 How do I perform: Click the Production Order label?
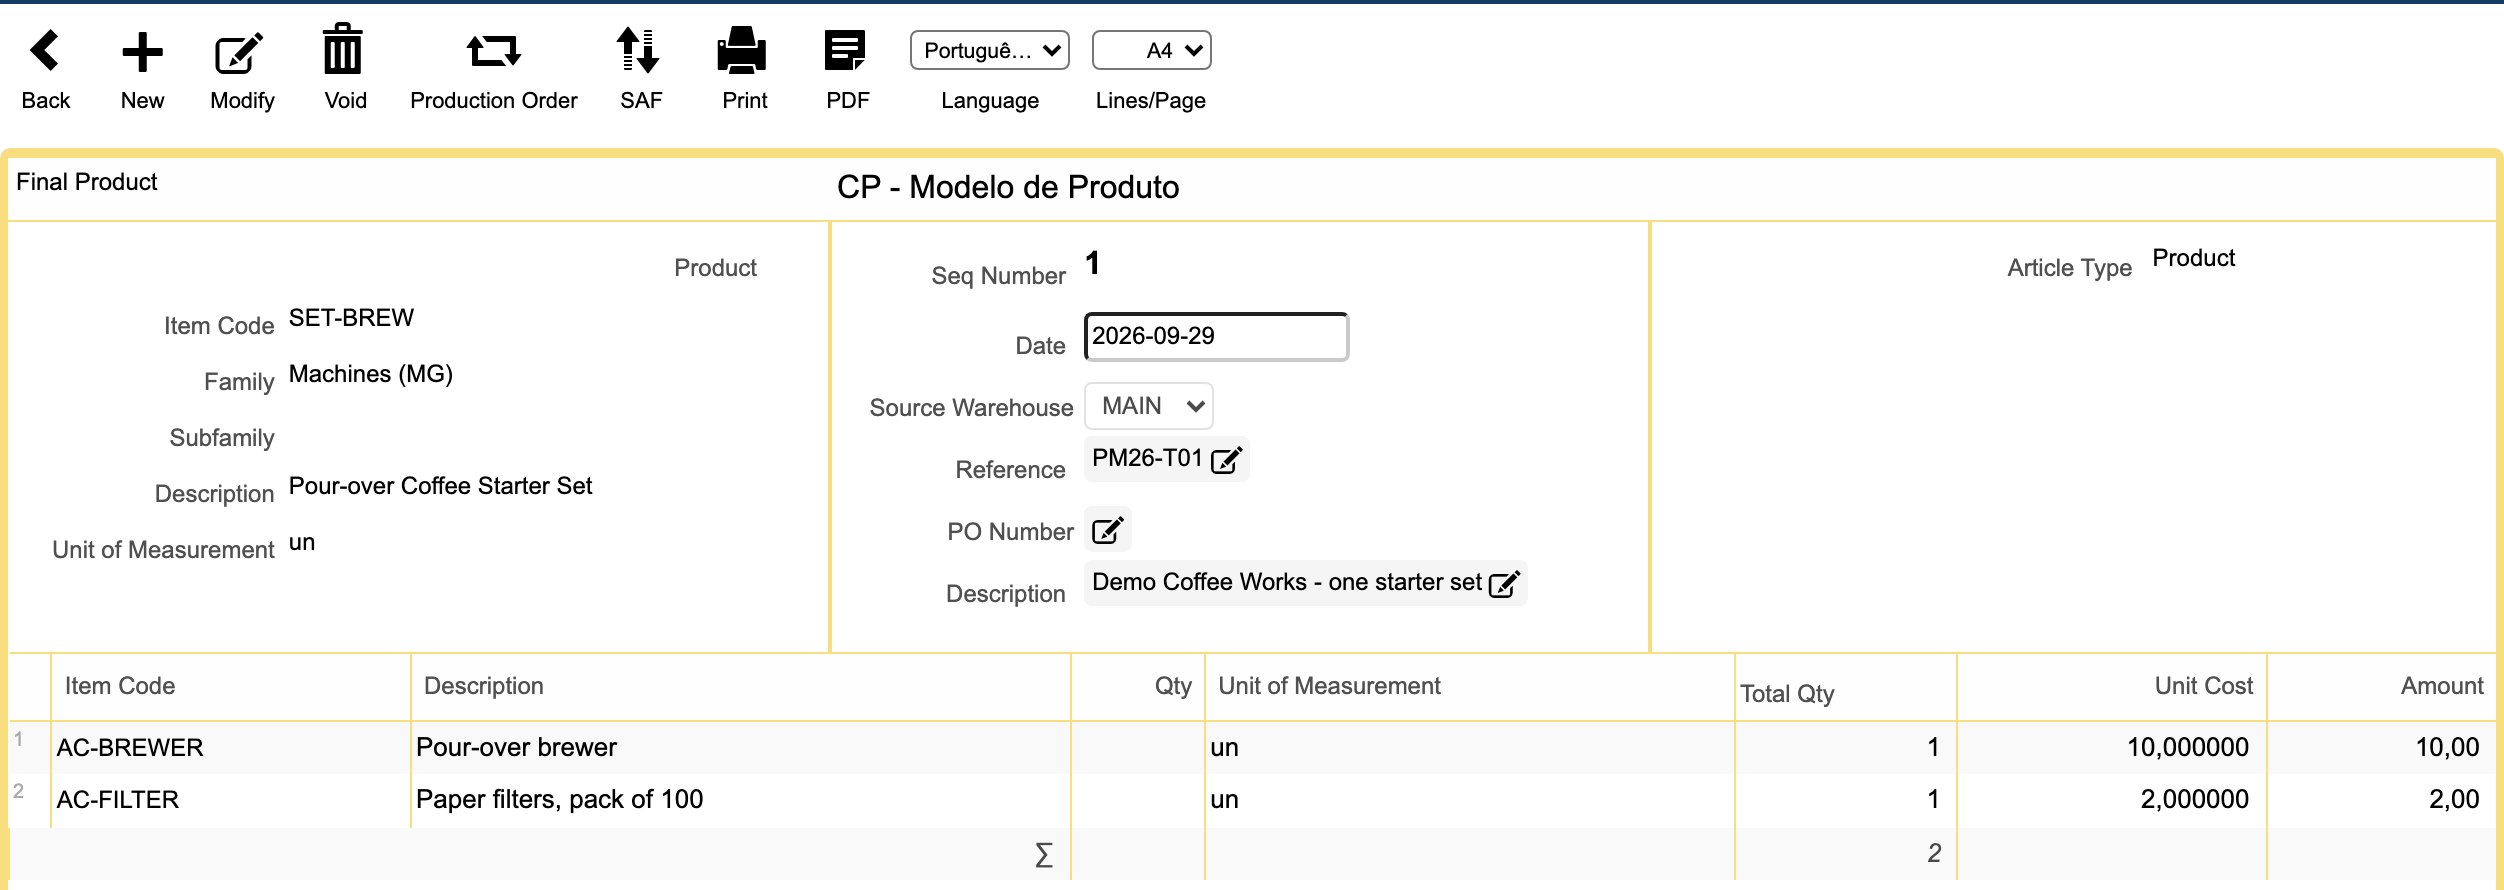[x=494, y=101]
